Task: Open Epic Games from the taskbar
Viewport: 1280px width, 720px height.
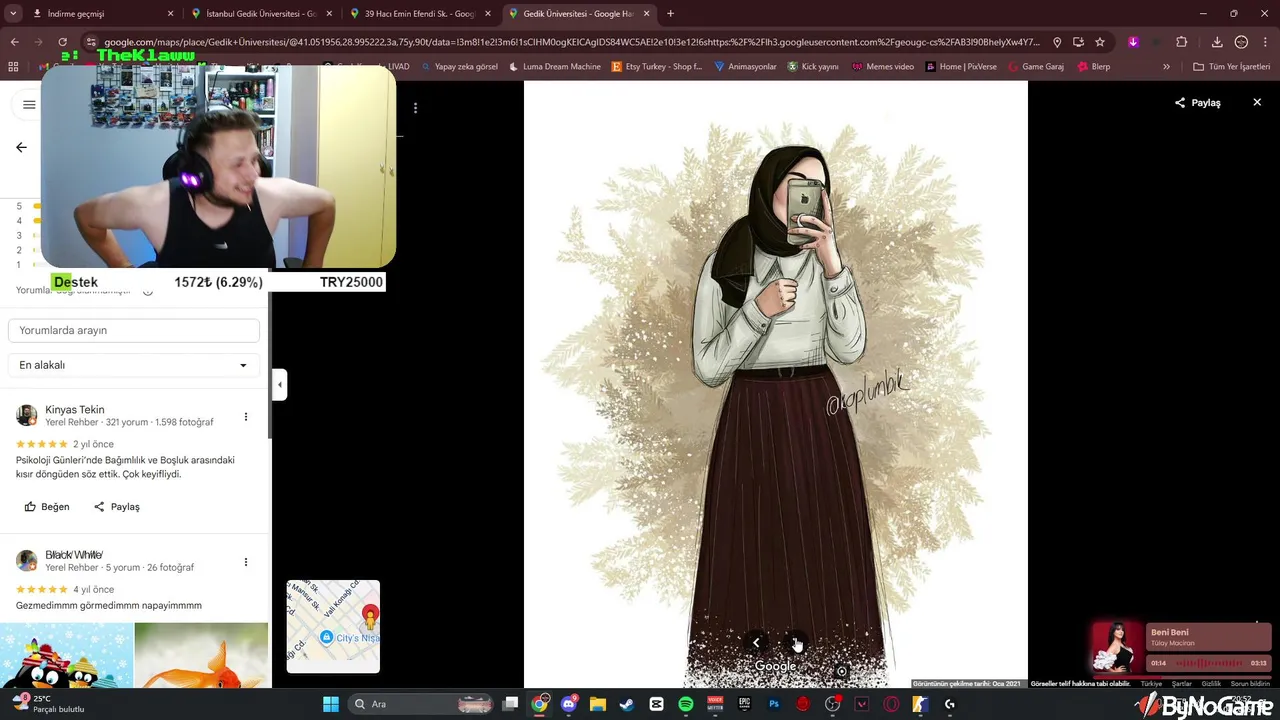Action: [744, 704]
